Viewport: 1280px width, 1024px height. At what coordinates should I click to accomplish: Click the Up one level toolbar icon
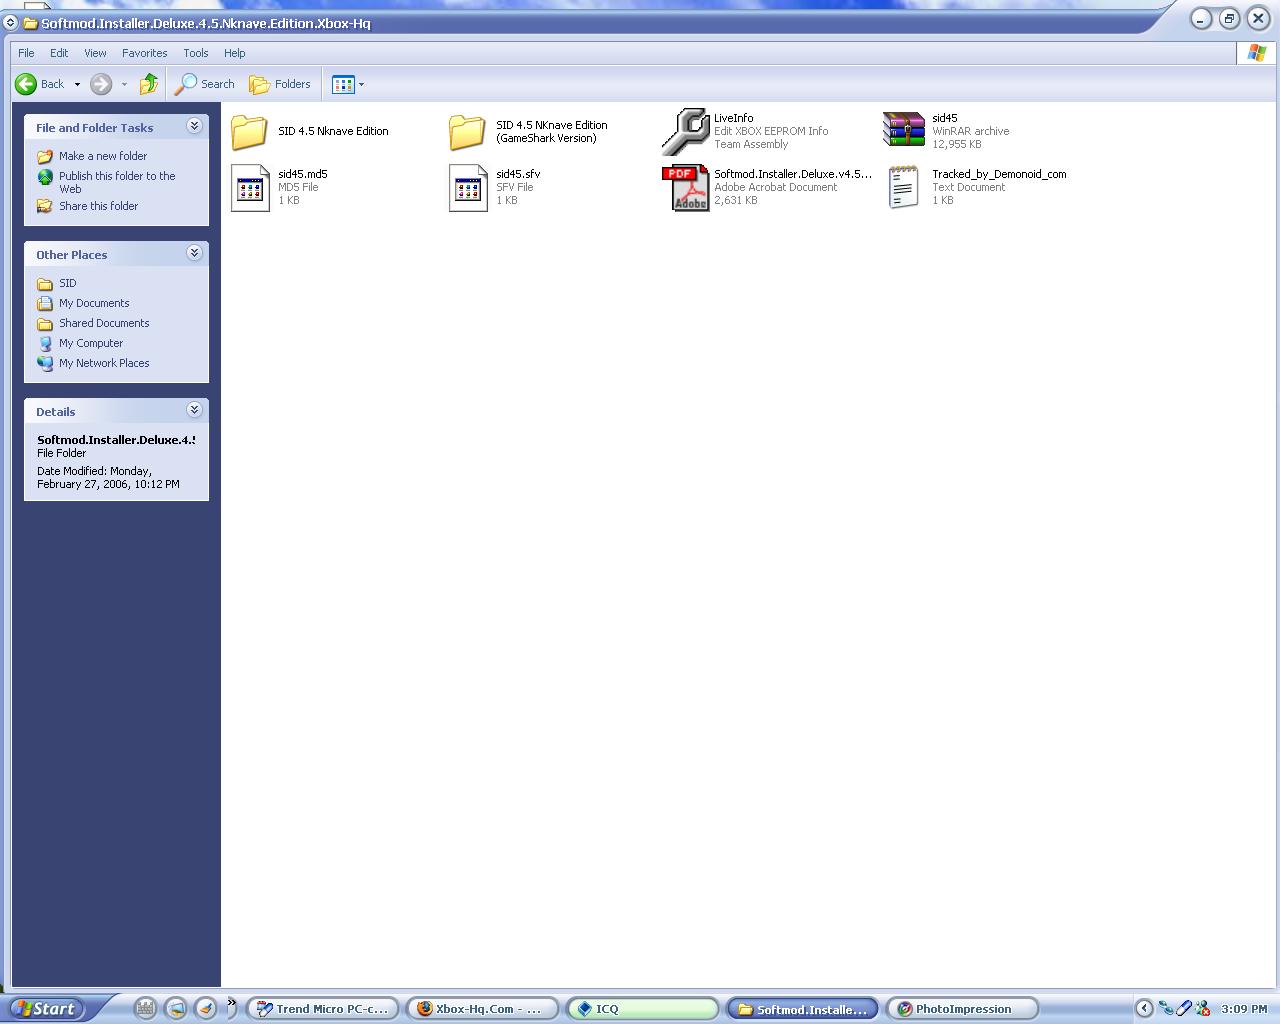[x=149, y=84]
